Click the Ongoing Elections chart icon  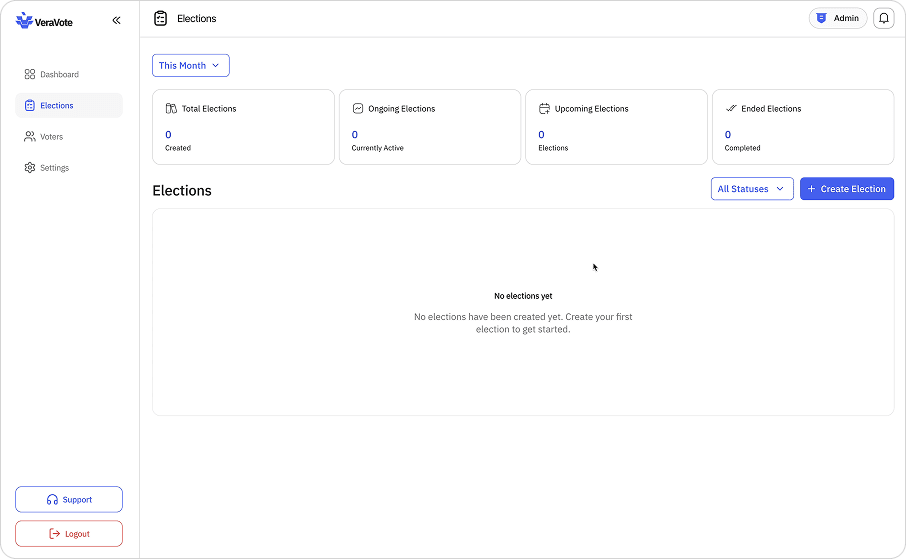[x=358, y=109]
